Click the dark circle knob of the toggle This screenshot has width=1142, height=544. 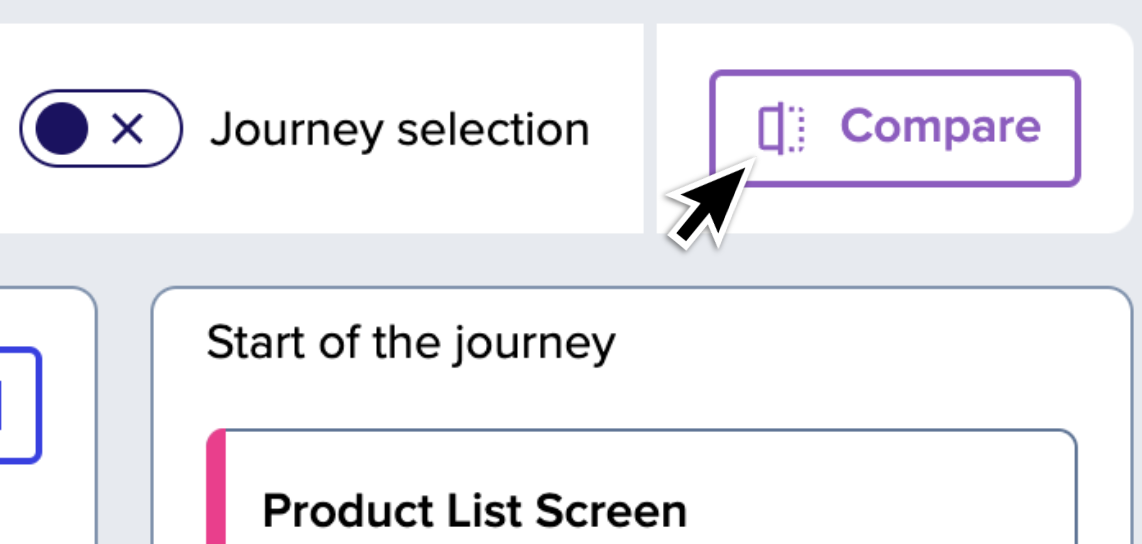coord(62,129)
